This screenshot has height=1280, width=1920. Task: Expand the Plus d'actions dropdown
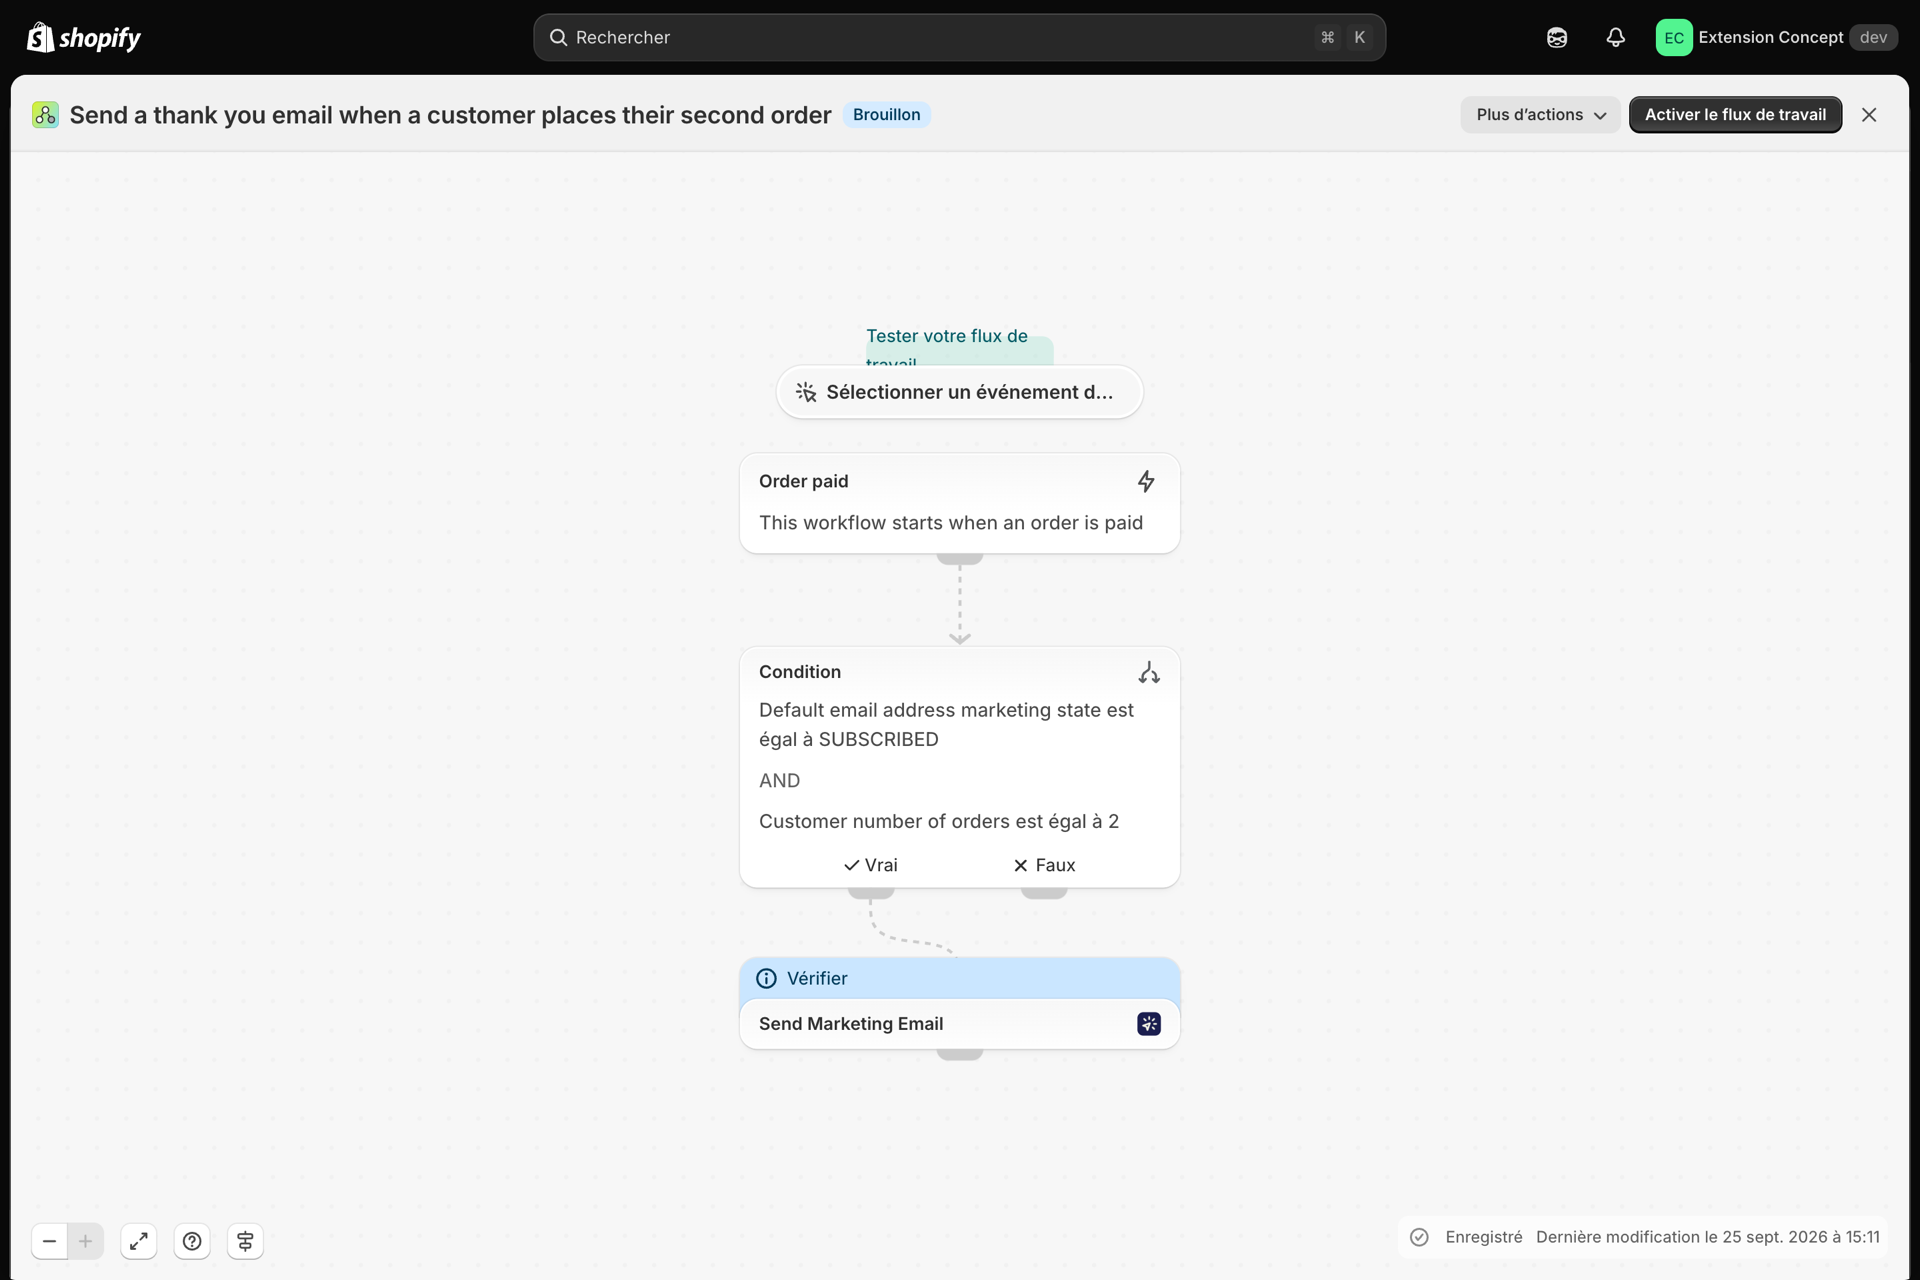click(1540, 115)
